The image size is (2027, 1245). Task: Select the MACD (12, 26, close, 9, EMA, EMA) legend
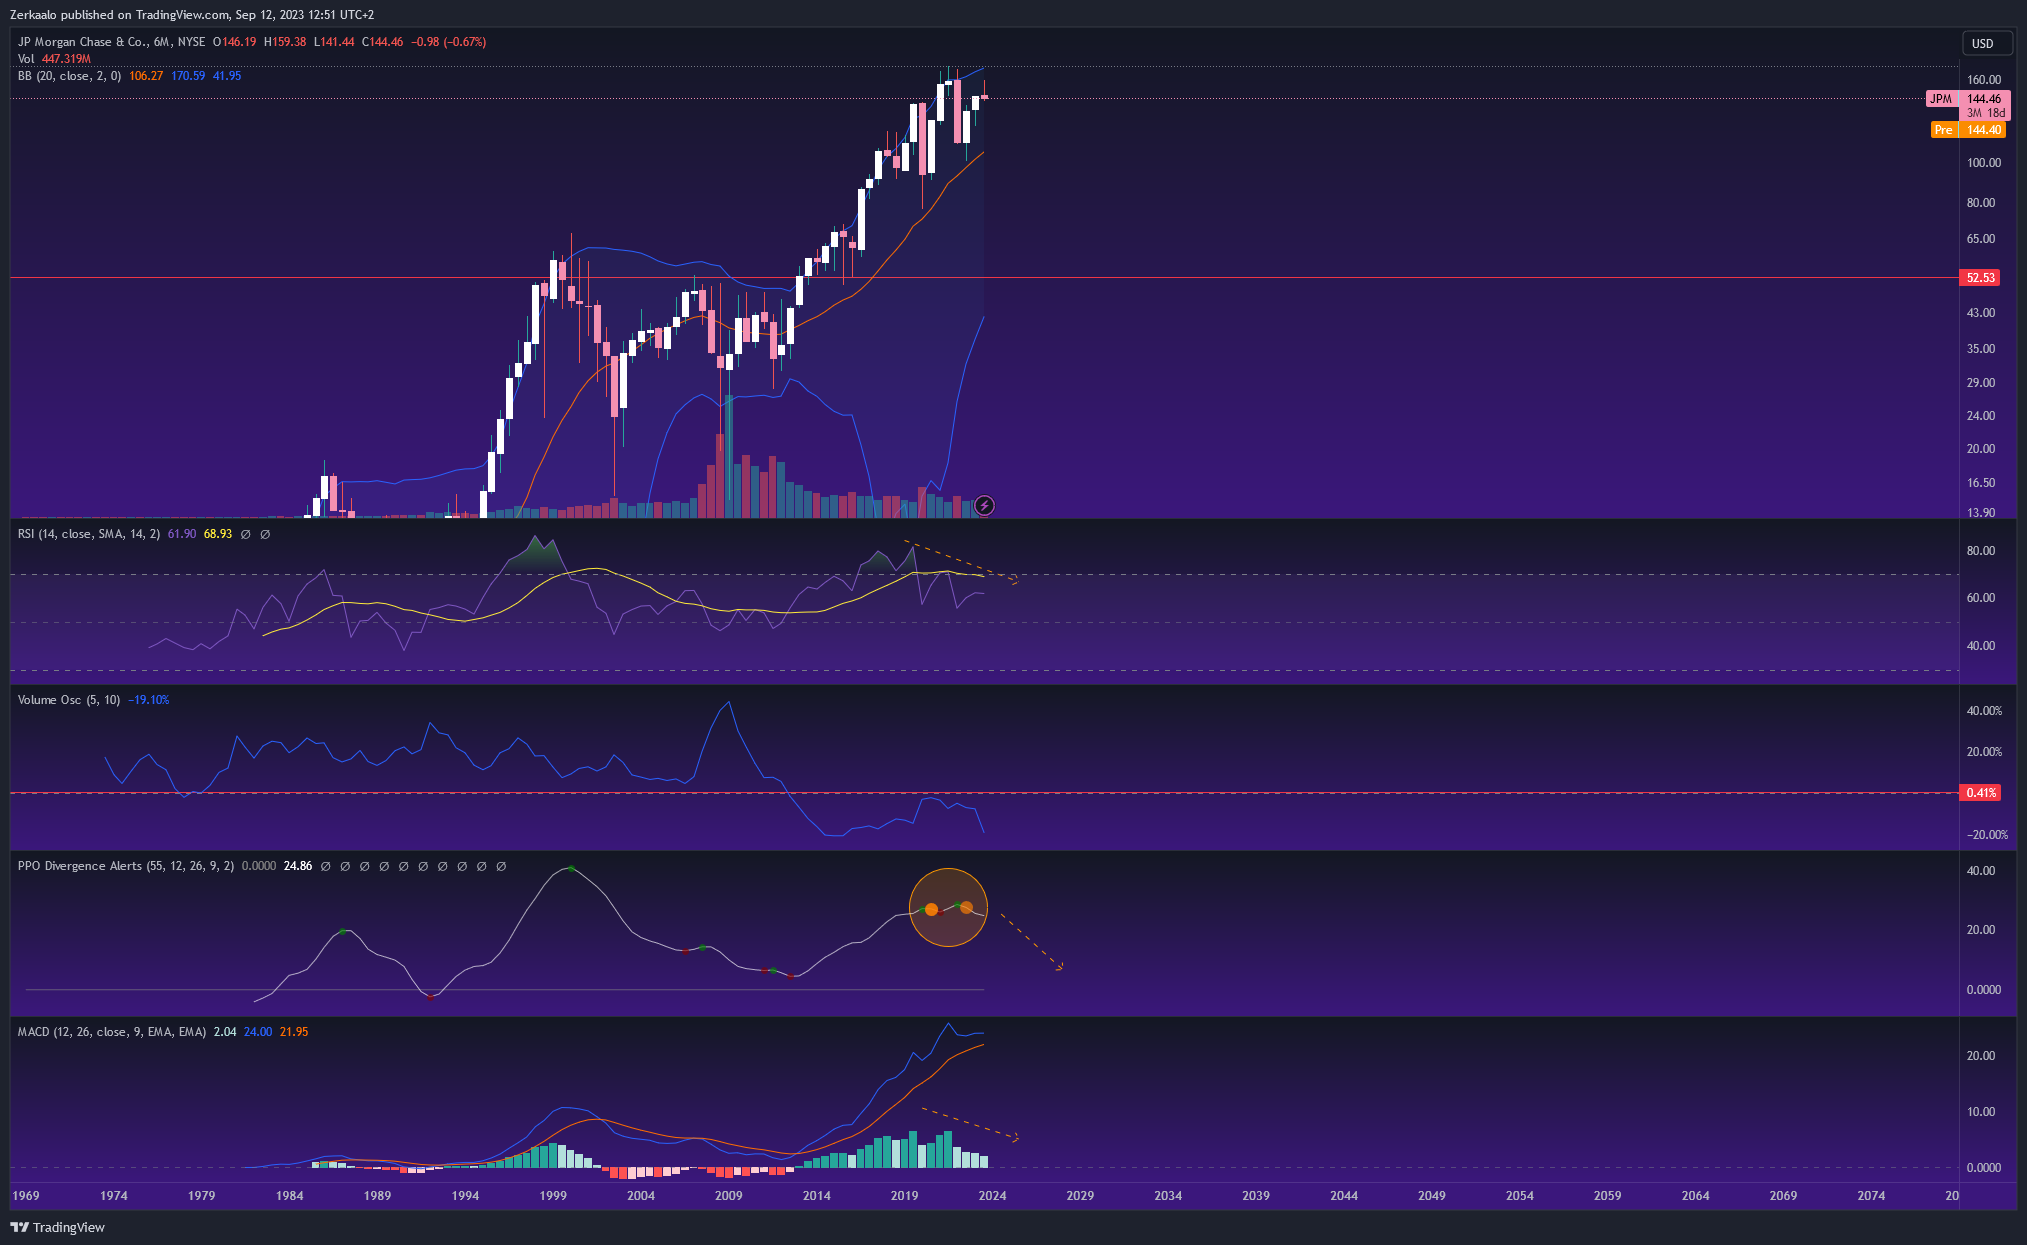pyautogui.click(x=112, y=1032)
